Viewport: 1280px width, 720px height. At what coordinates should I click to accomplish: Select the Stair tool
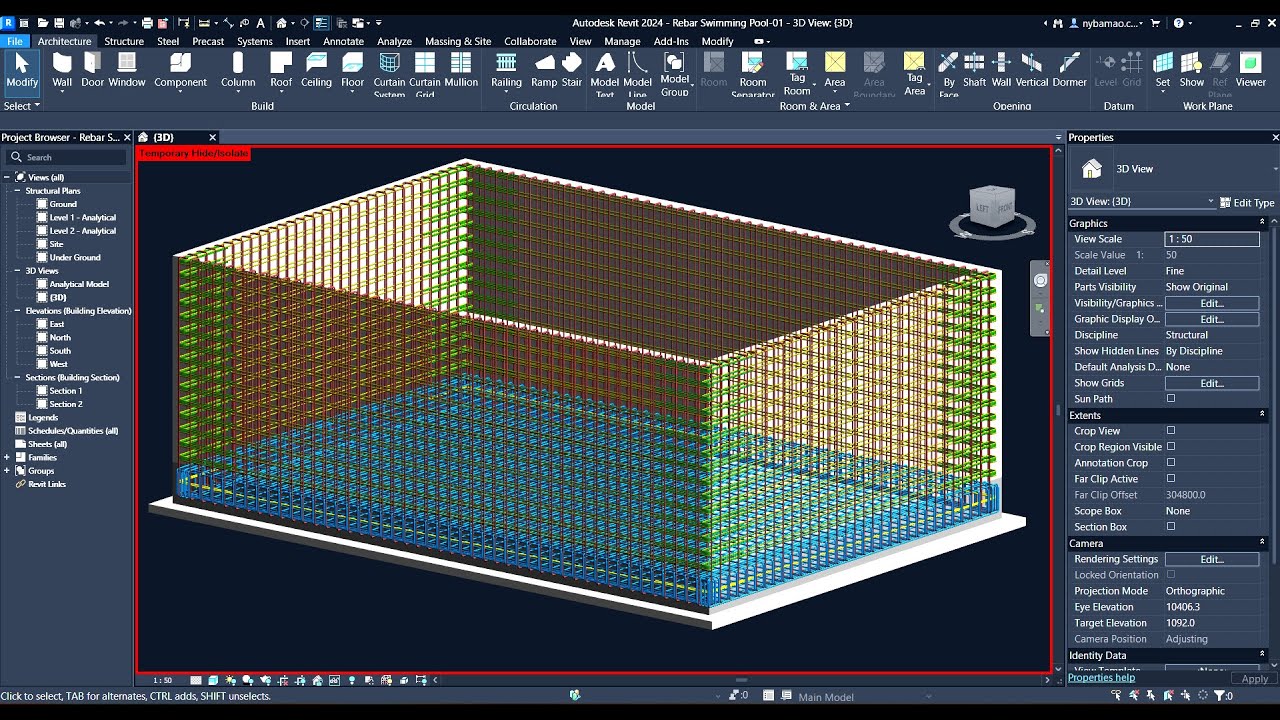(x=572, y=70)
